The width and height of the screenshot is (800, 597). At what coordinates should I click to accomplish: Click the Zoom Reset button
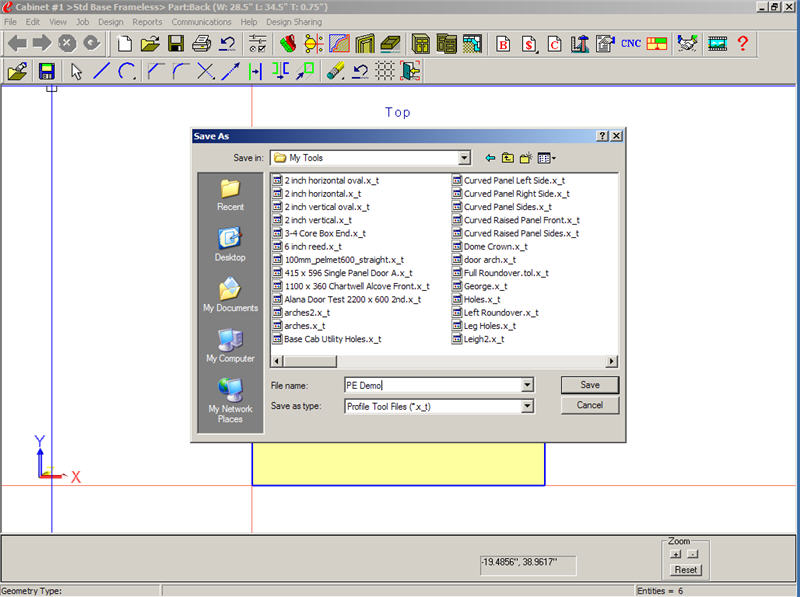[685, 569]
